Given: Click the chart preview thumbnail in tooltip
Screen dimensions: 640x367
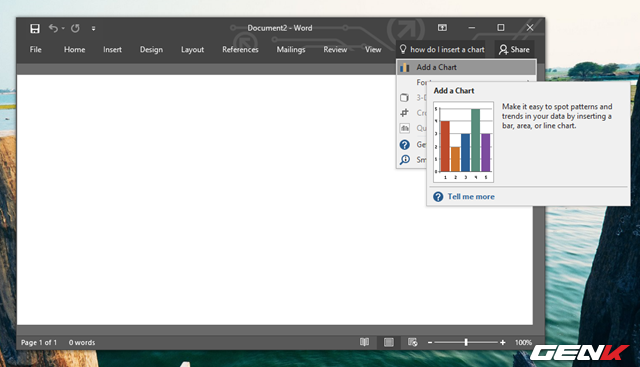Looking at the screenshot, I should (463, 142).
